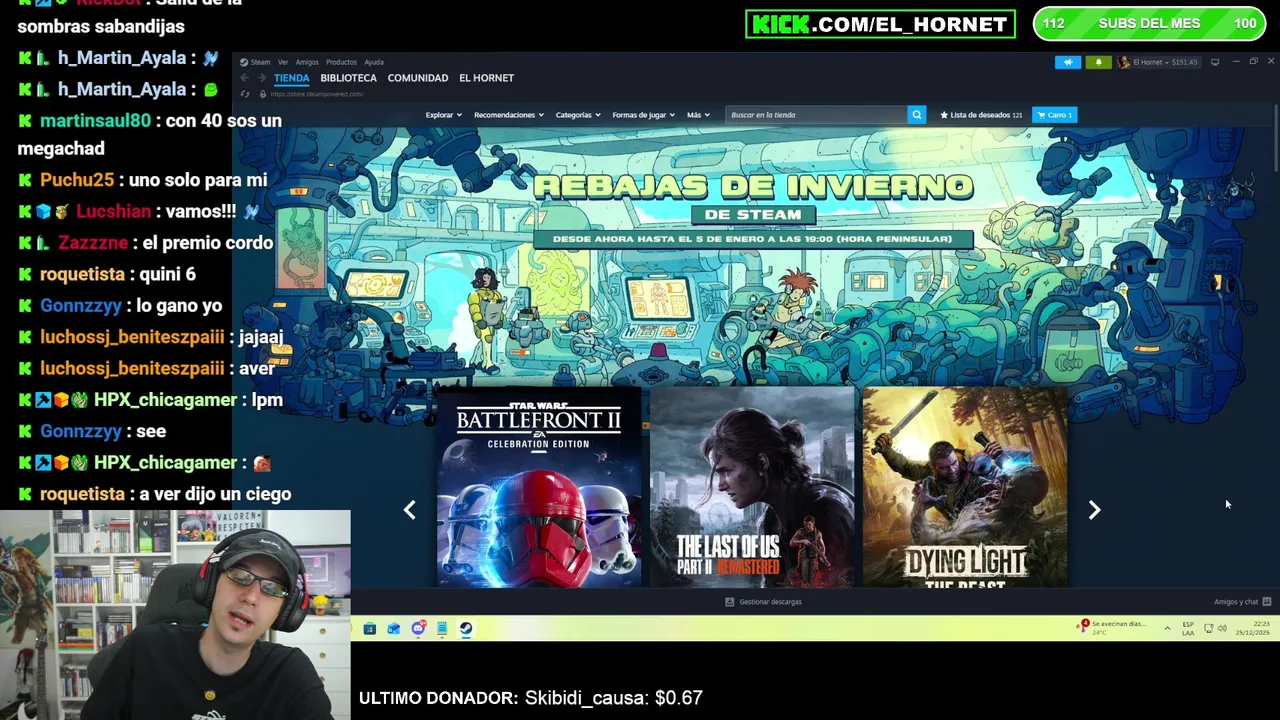The height and width of the screenshot is (720, 1280).
Task: Open the Carro shopping cart
Action: [x=1054, y=115]
